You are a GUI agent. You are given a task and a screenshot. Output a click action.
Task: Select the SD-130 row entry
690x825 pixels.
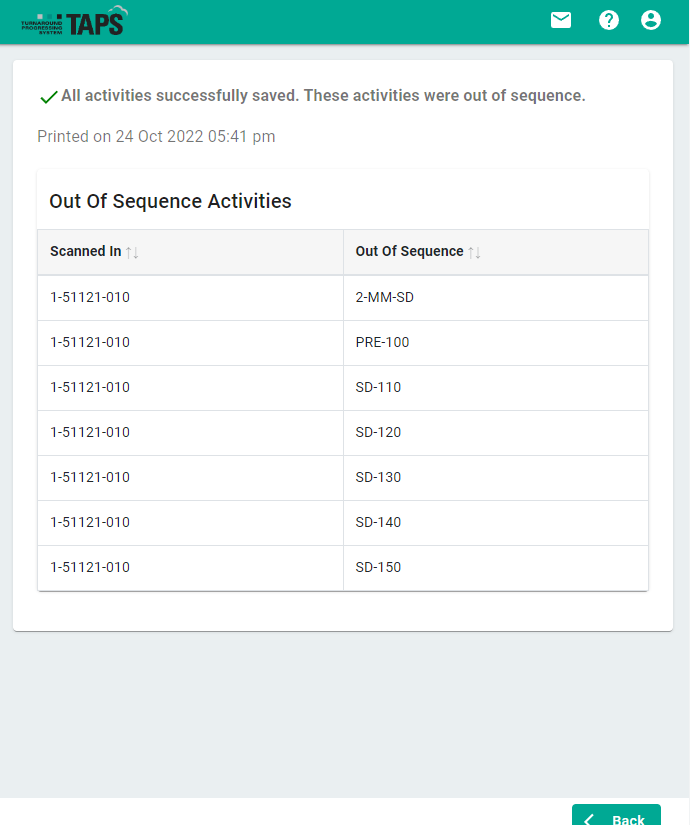(x=378, y=477)
